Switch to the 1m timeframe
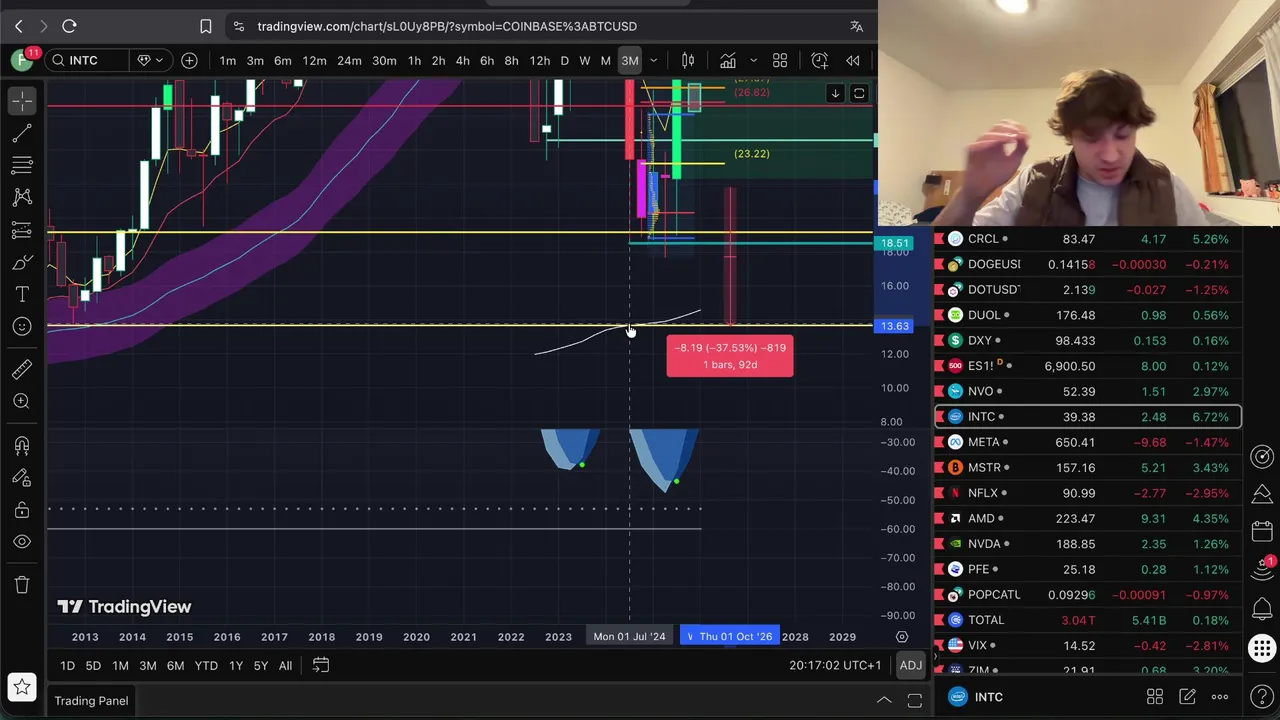 tap(228, 61)
